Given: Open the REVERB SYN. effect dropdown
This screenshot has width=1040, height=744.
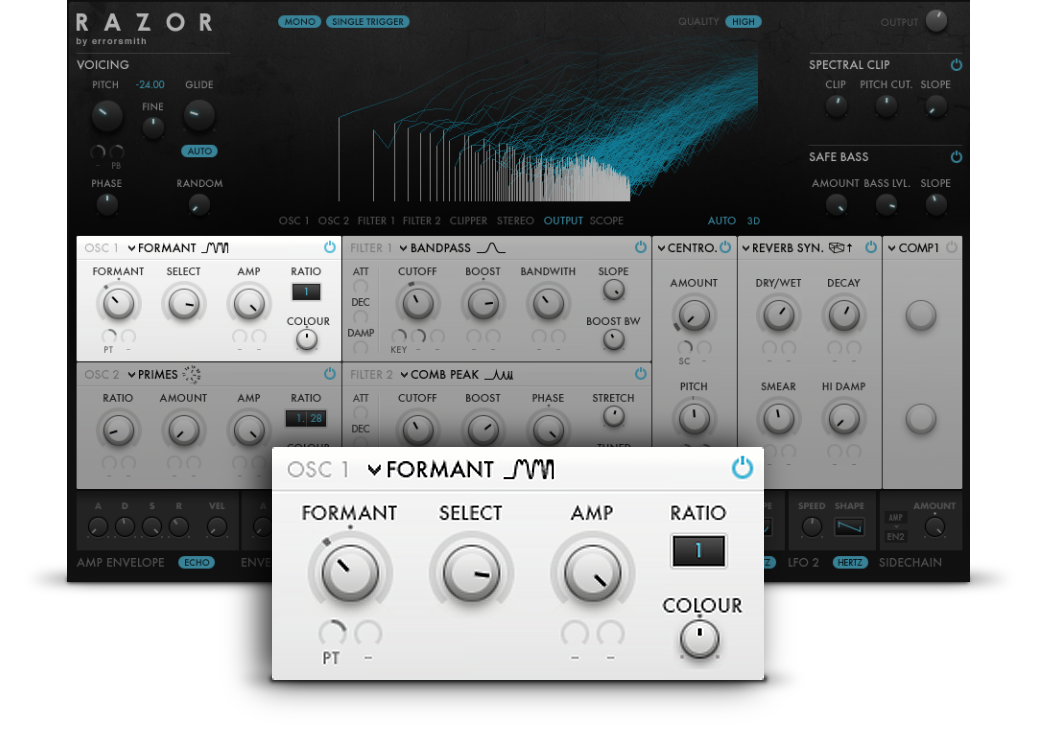Looking at the screenshot, I should tap(783, 248).
